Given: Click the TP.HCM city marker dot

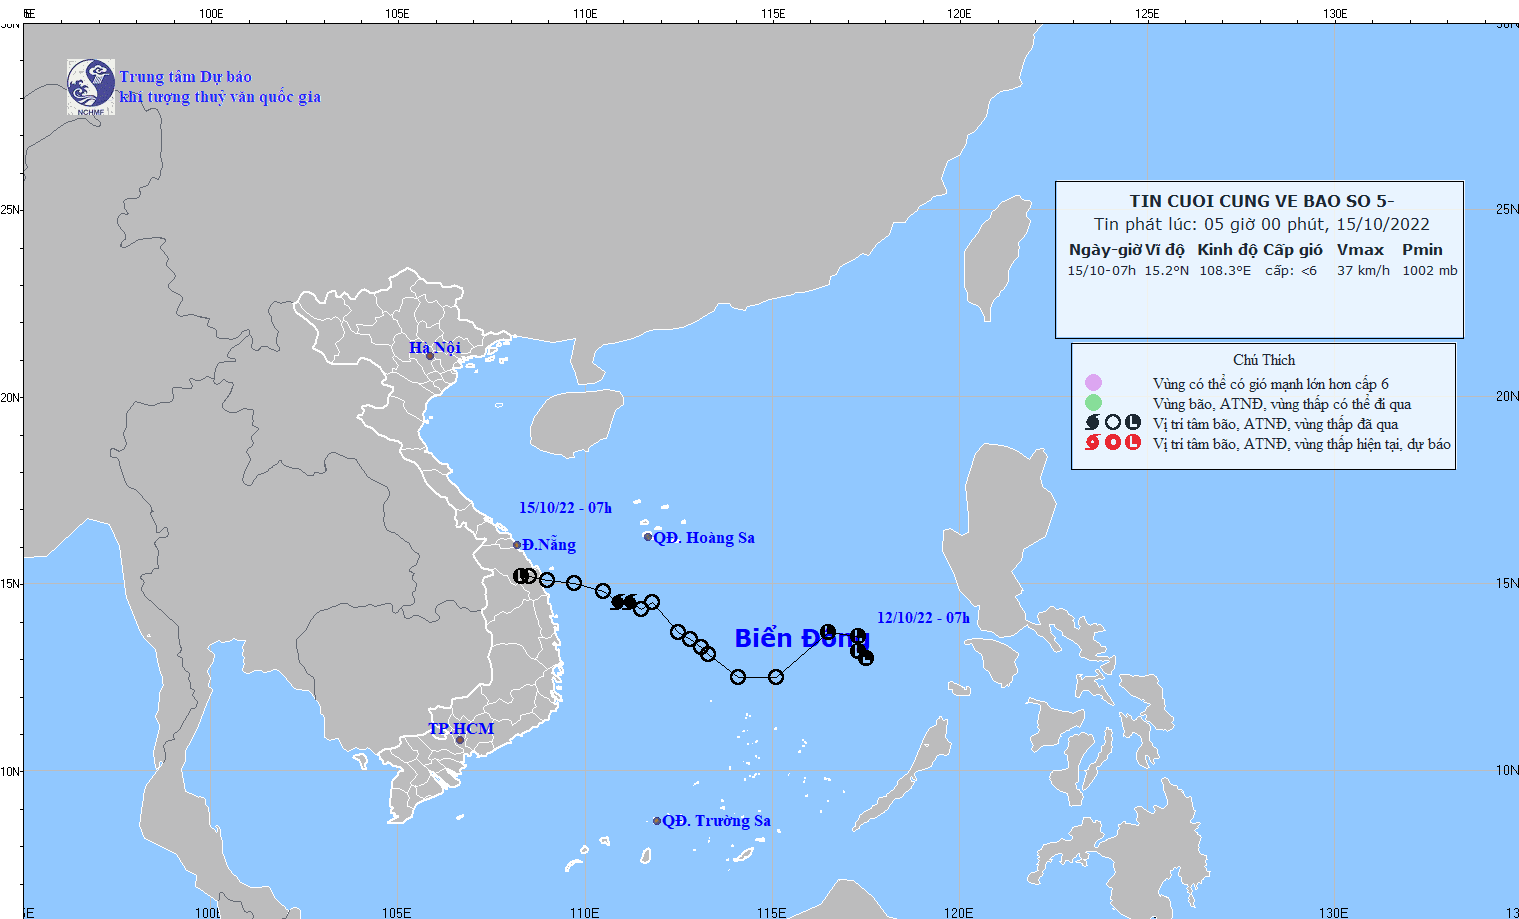Looking at the screenshot, I should (460, 740).
